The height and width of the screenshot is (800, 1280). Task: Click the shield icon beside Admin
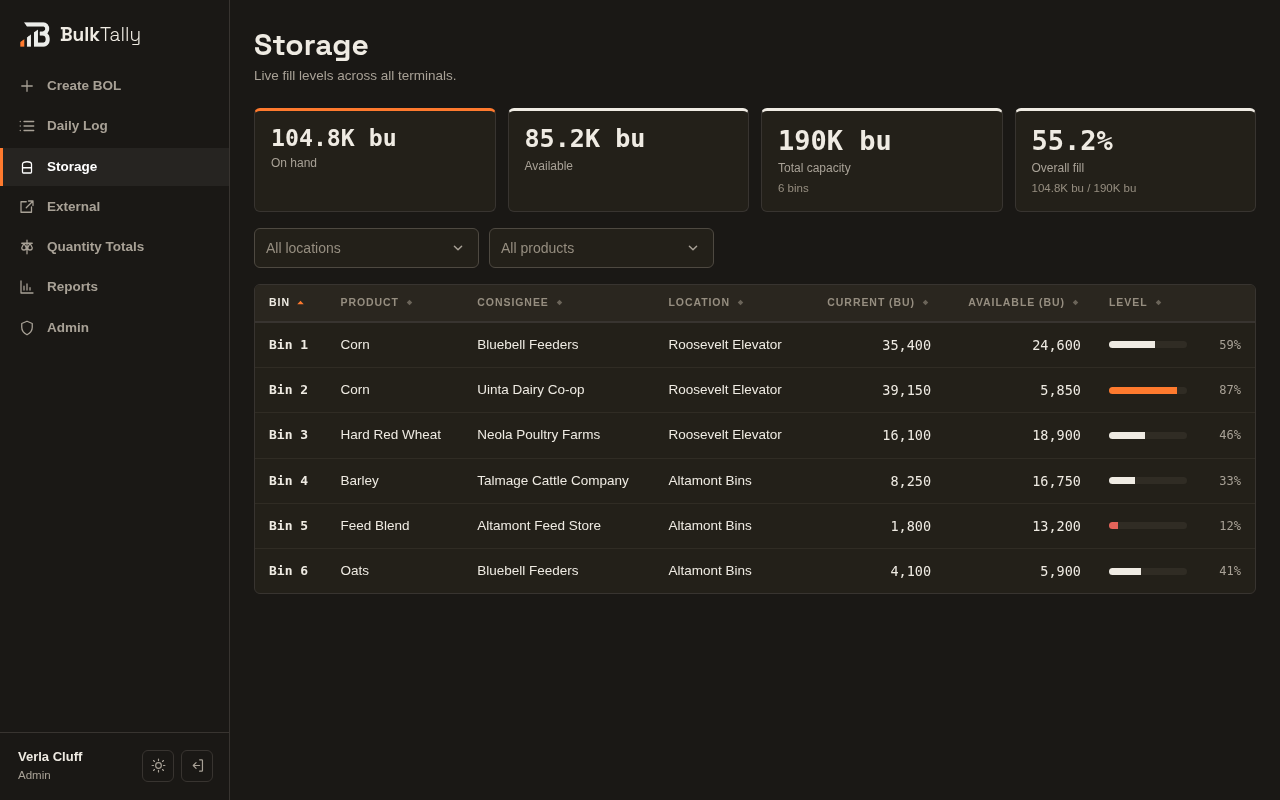[27, 328]
